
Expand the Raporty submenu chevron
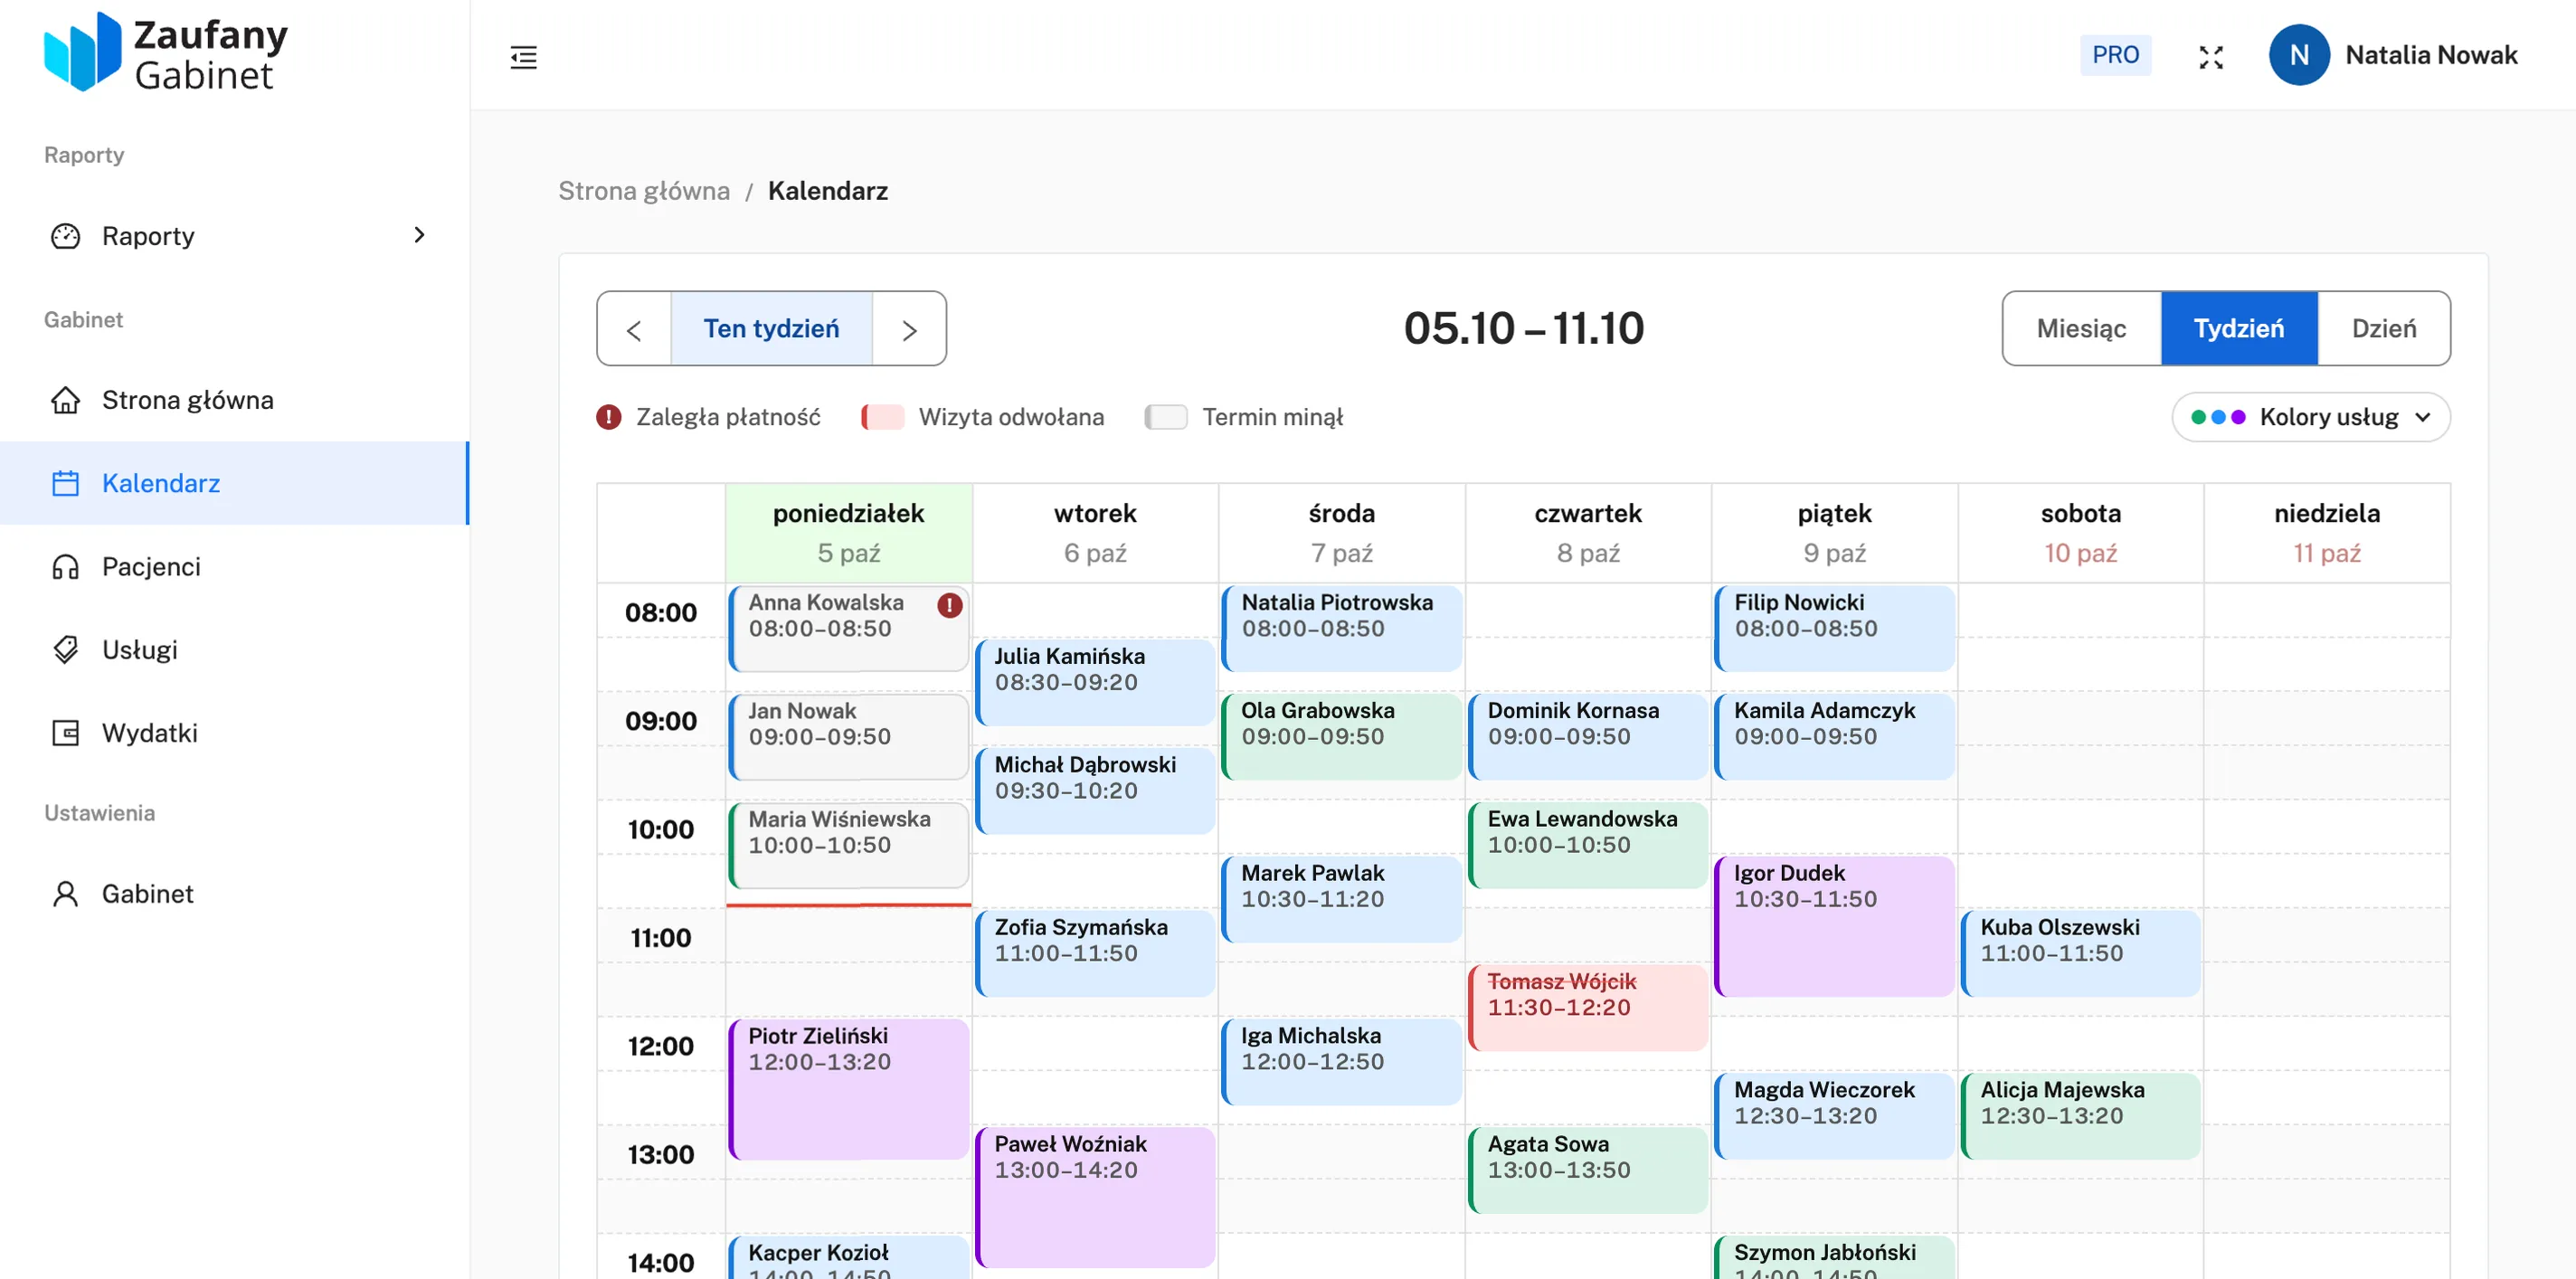point(420,235)
